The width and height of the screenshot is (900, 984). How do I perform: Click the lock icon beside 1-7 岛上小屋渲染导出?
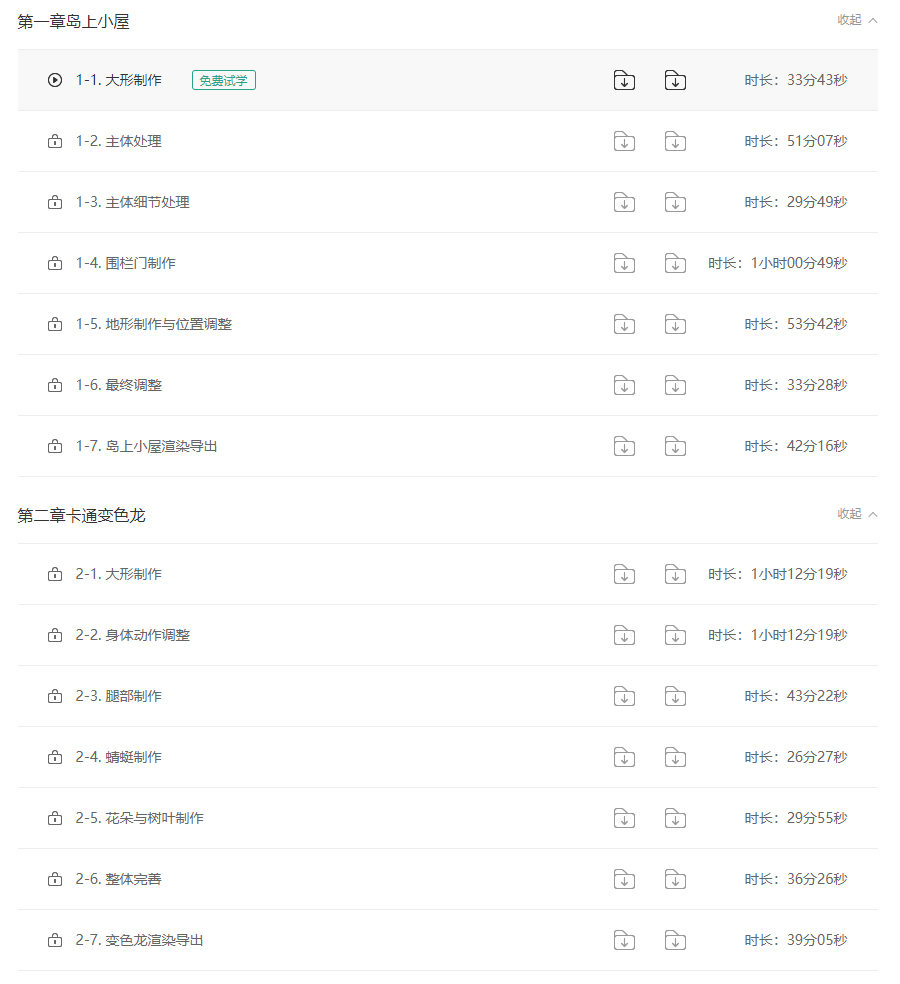point(55,446)
